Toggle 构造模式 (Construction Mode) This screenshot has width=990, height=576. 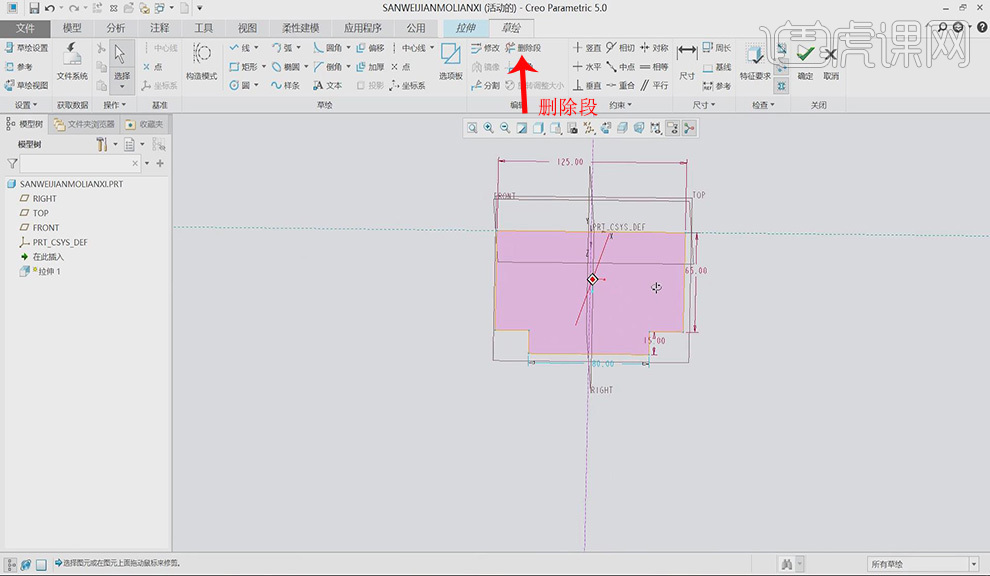click(x=201, y=59)
